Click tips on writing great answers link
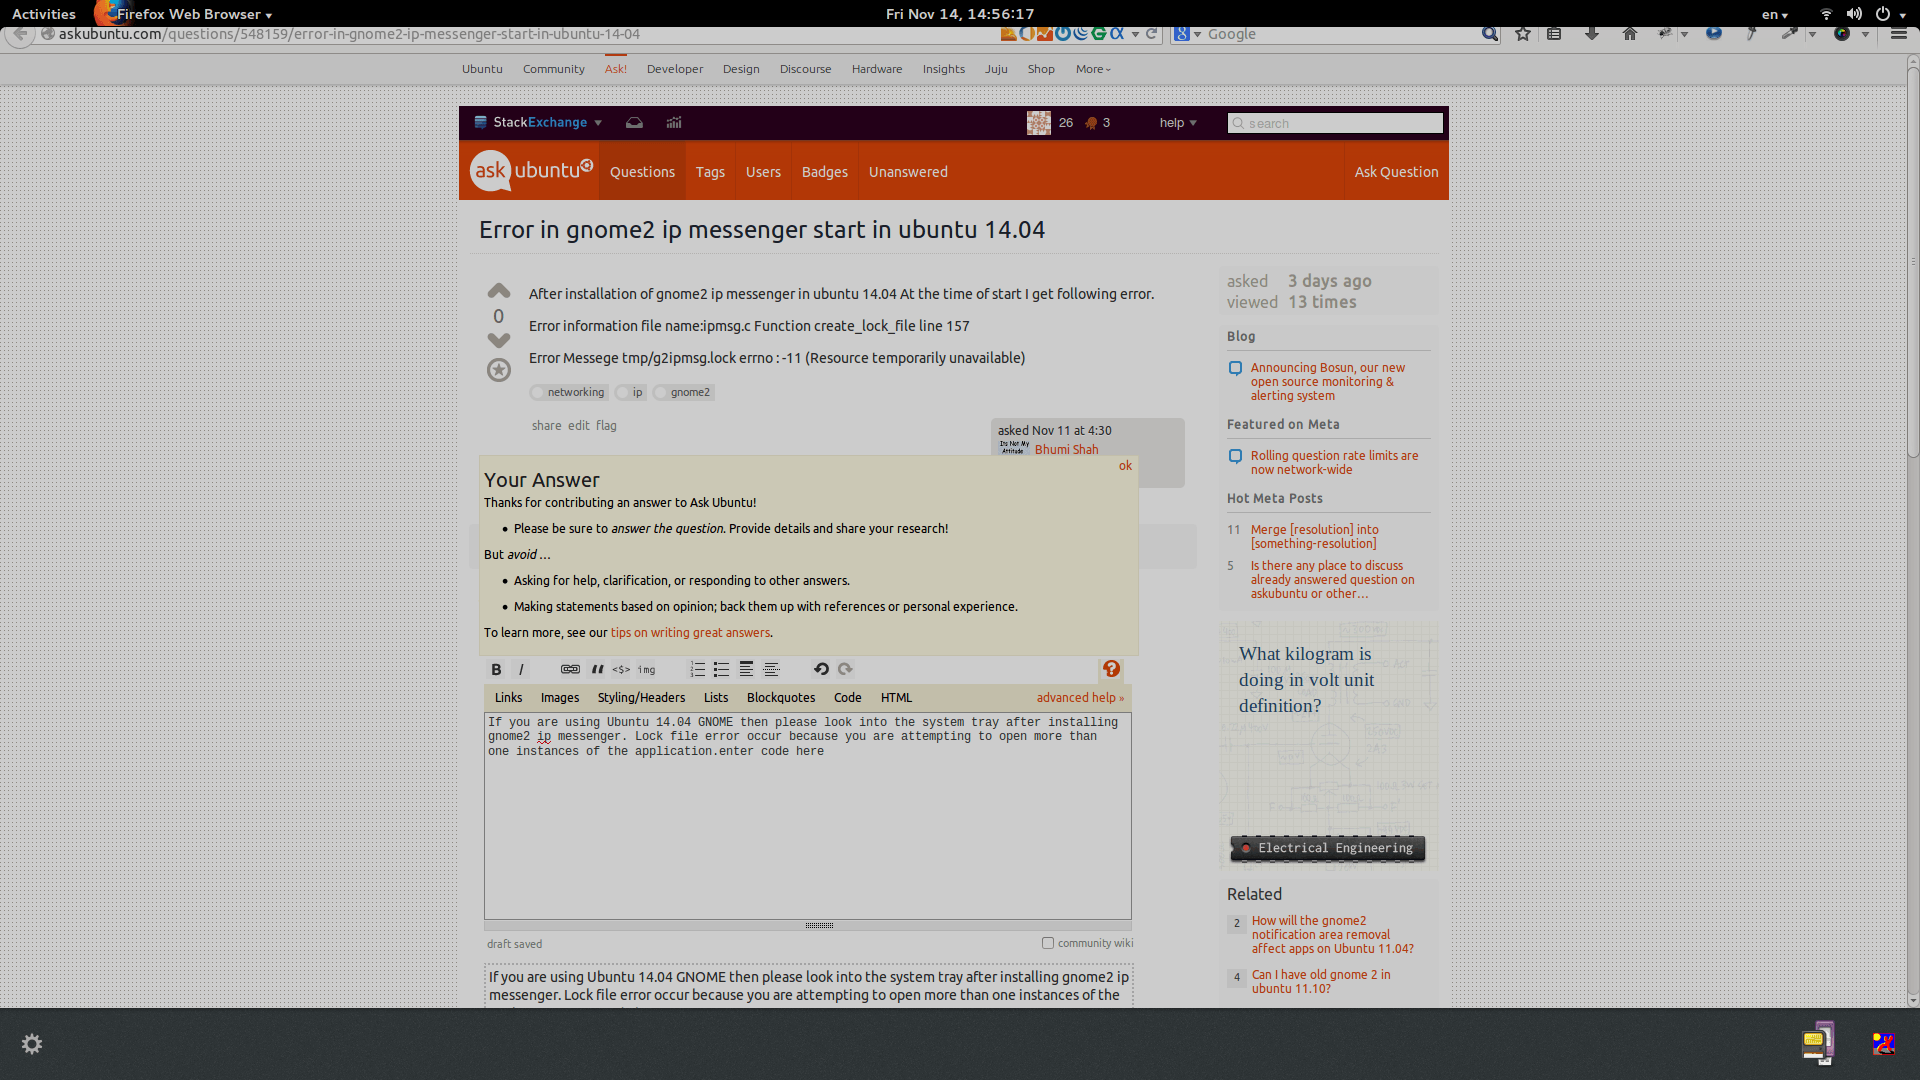Screen dimensions: 1920x1080 pyautogui.click(x=690, y=632)
